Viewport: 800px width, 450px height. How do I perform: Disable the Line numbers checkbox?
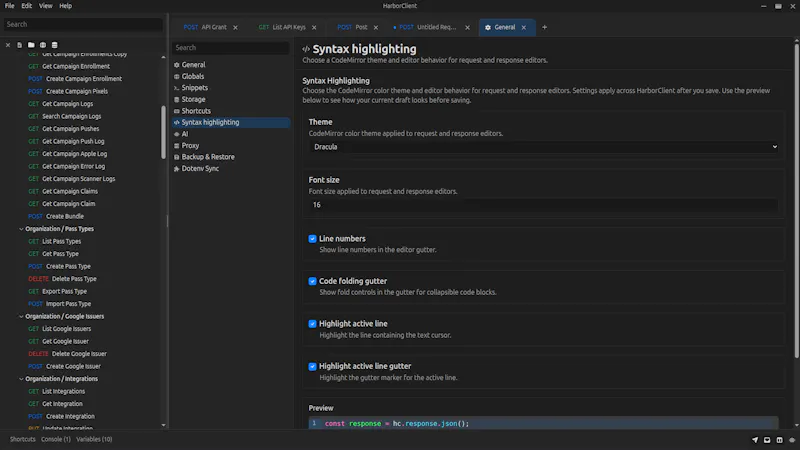tap(312, 239)
